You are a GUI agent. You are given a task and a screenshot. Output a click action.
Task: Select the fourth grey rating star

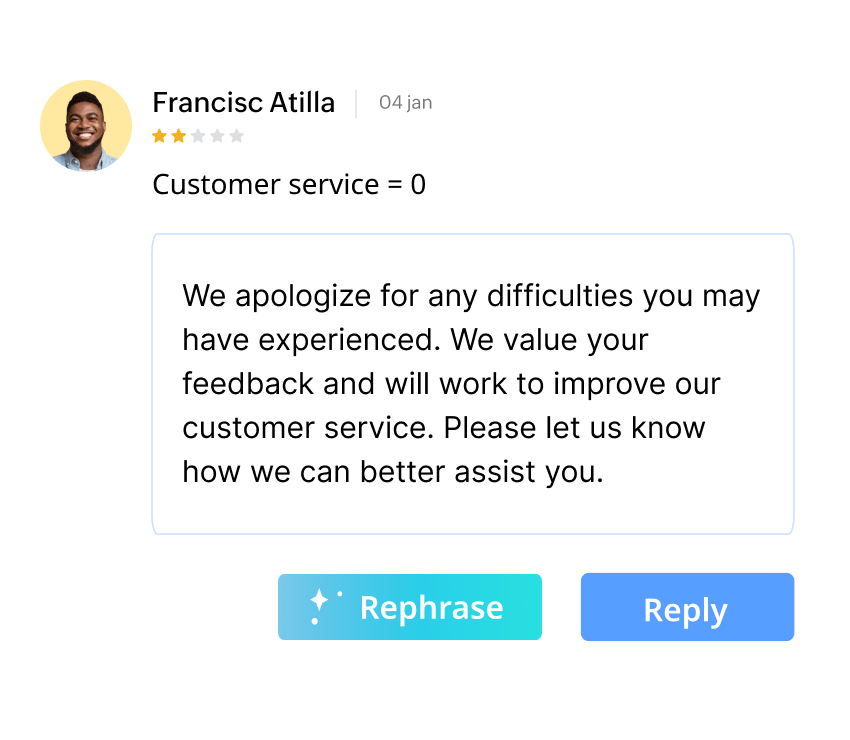pyautogui.click(x=217, y=136)
